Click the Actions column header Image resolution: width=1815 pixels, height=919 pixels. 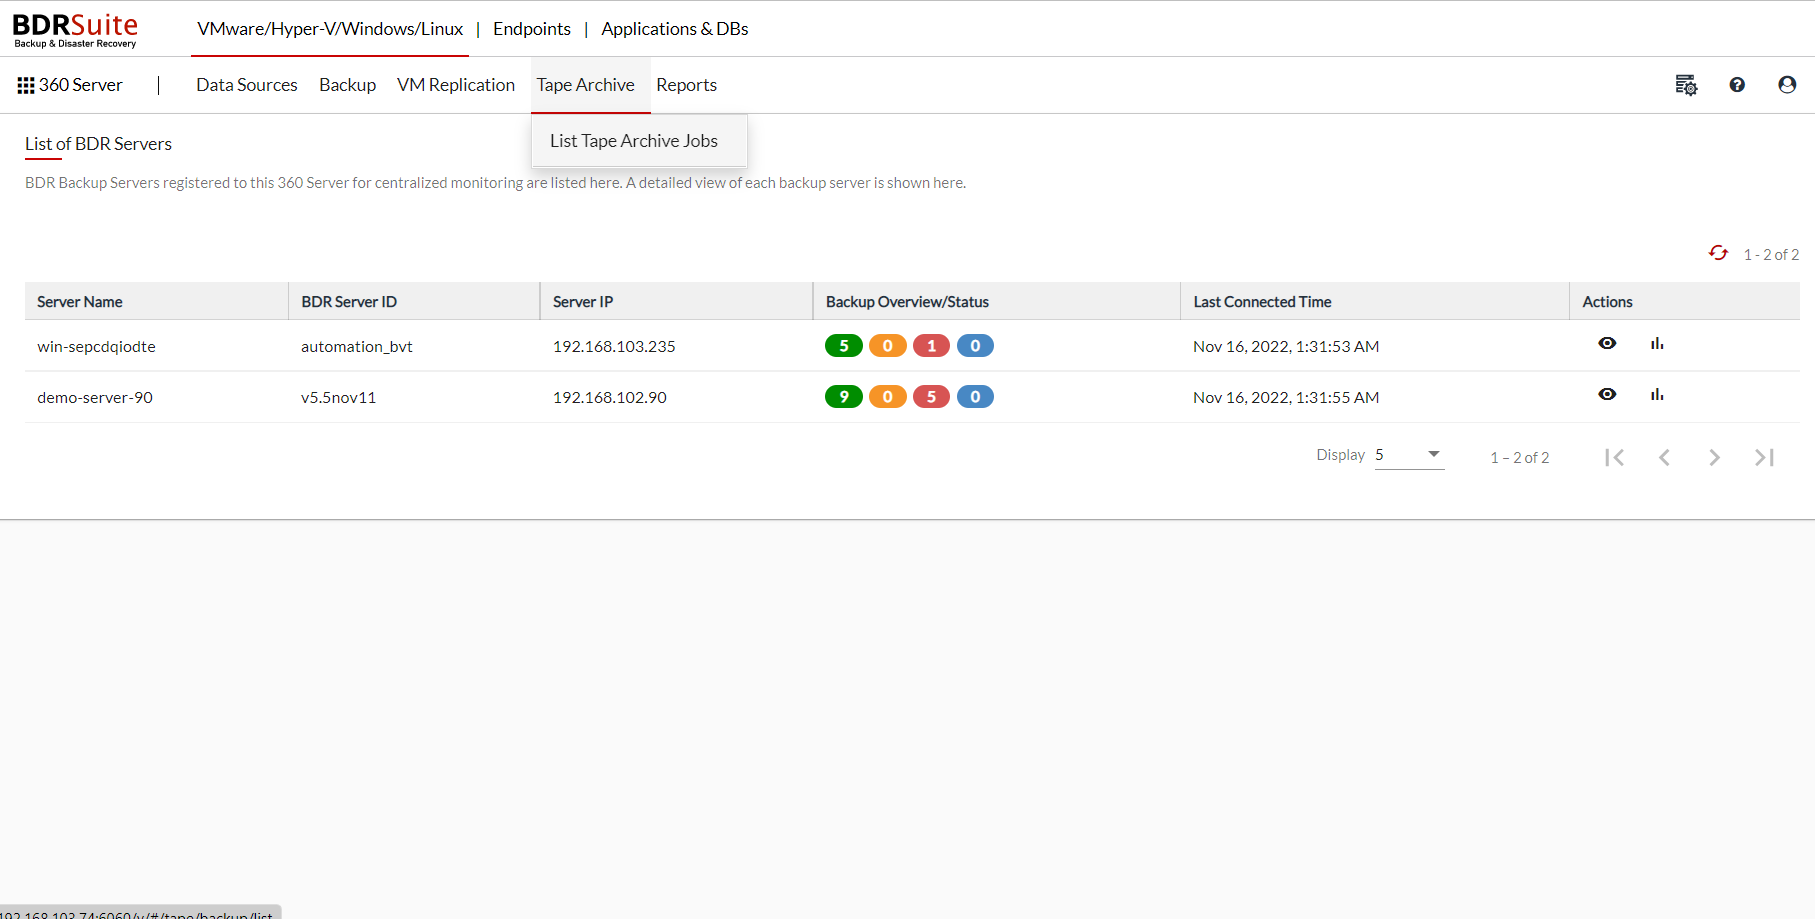click(1607, 302)
